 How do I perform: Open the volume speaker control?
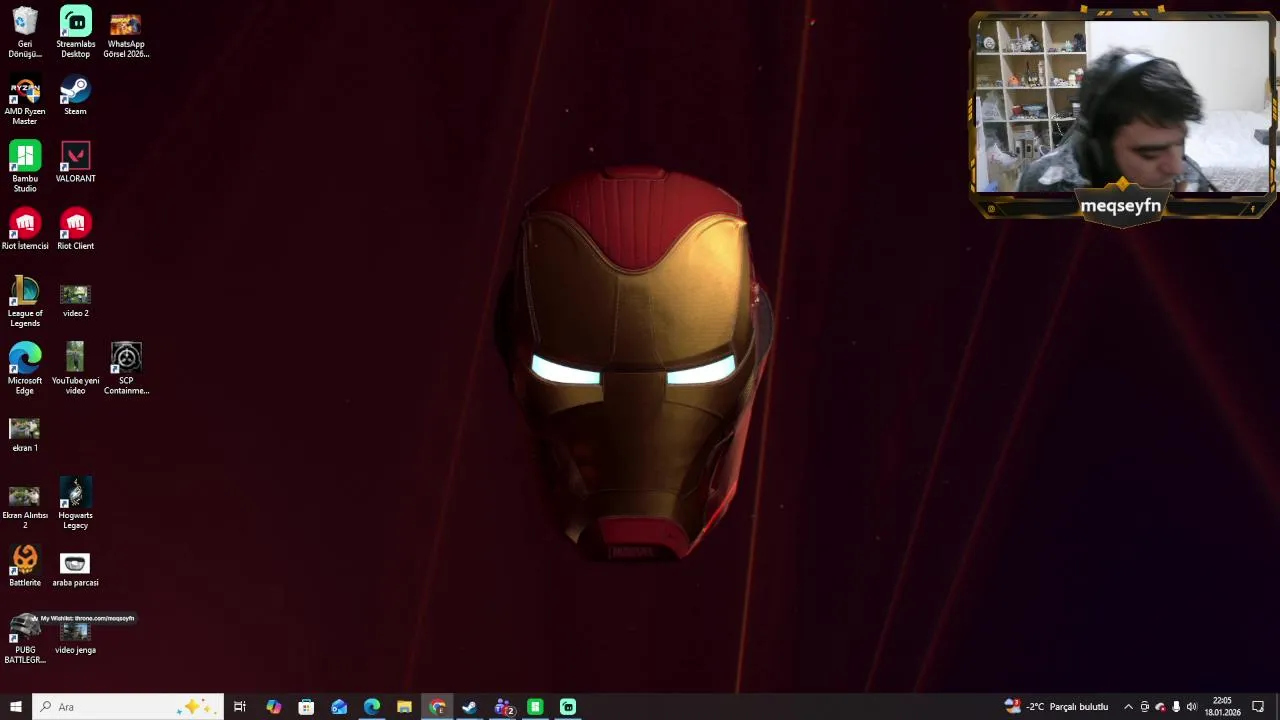[x=1191, y=707]
